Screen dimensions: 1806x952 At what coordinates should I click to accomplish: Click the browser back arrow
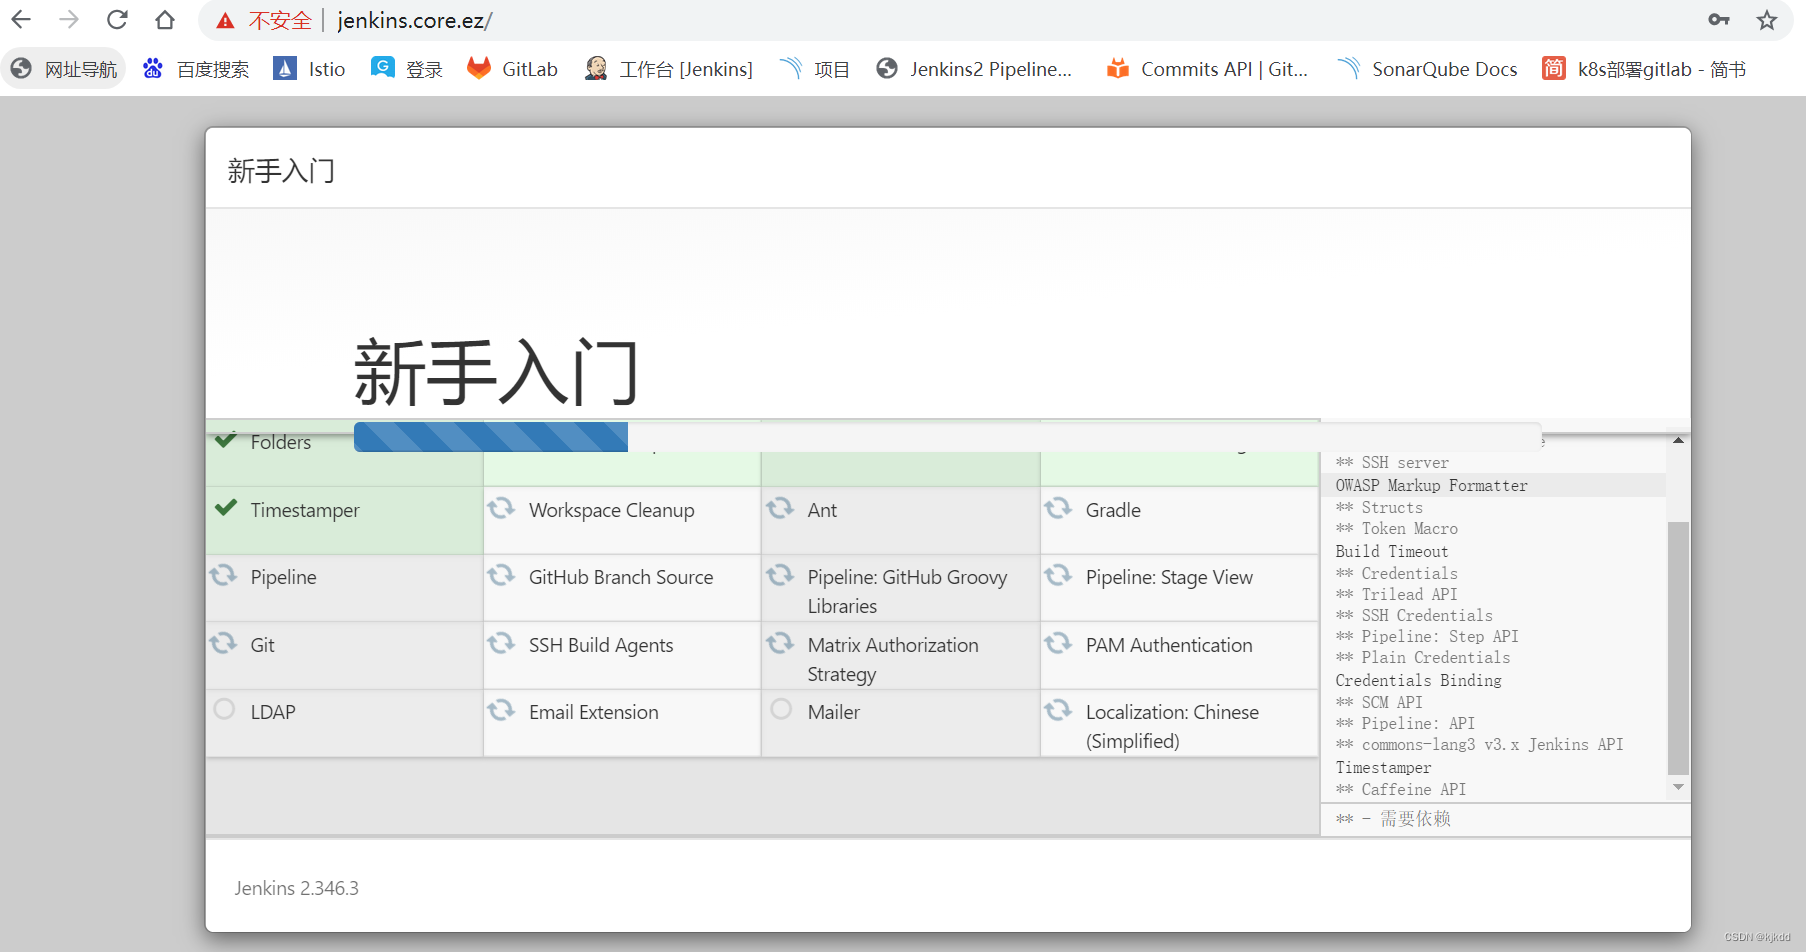(x=21, y=20)
